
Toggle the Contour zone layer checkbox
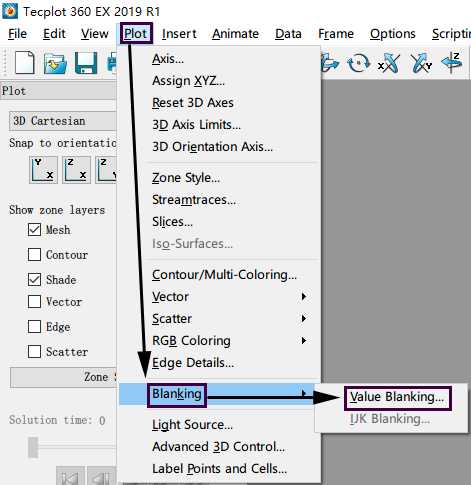34,255
